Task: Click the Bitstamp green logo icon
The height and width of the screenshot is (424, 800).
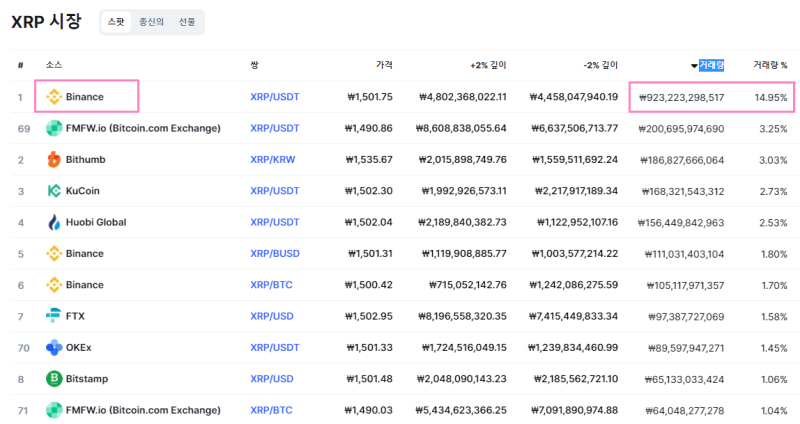Action: pos(54,379)
